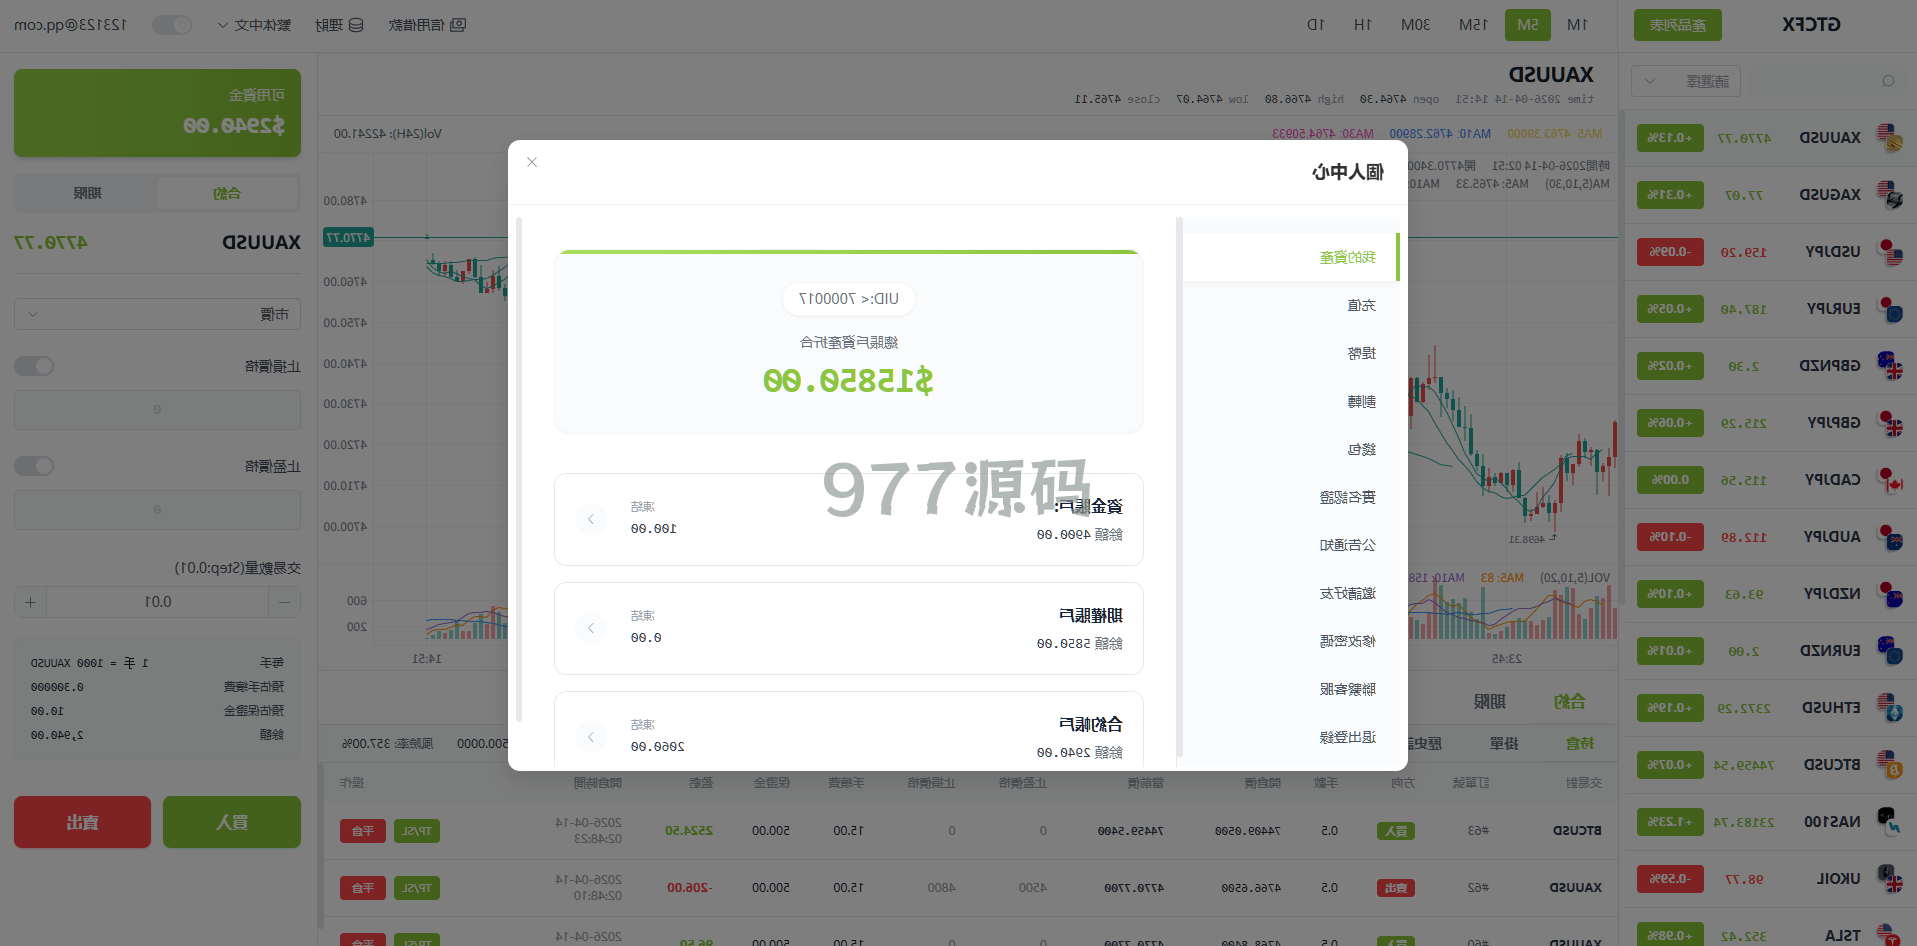
Task: Click the NAS100 index icon
Action: 1889,822
